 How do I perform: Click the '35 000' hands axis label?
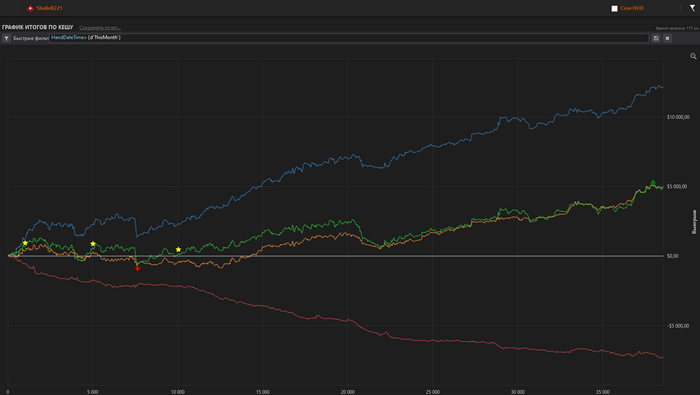603,392
